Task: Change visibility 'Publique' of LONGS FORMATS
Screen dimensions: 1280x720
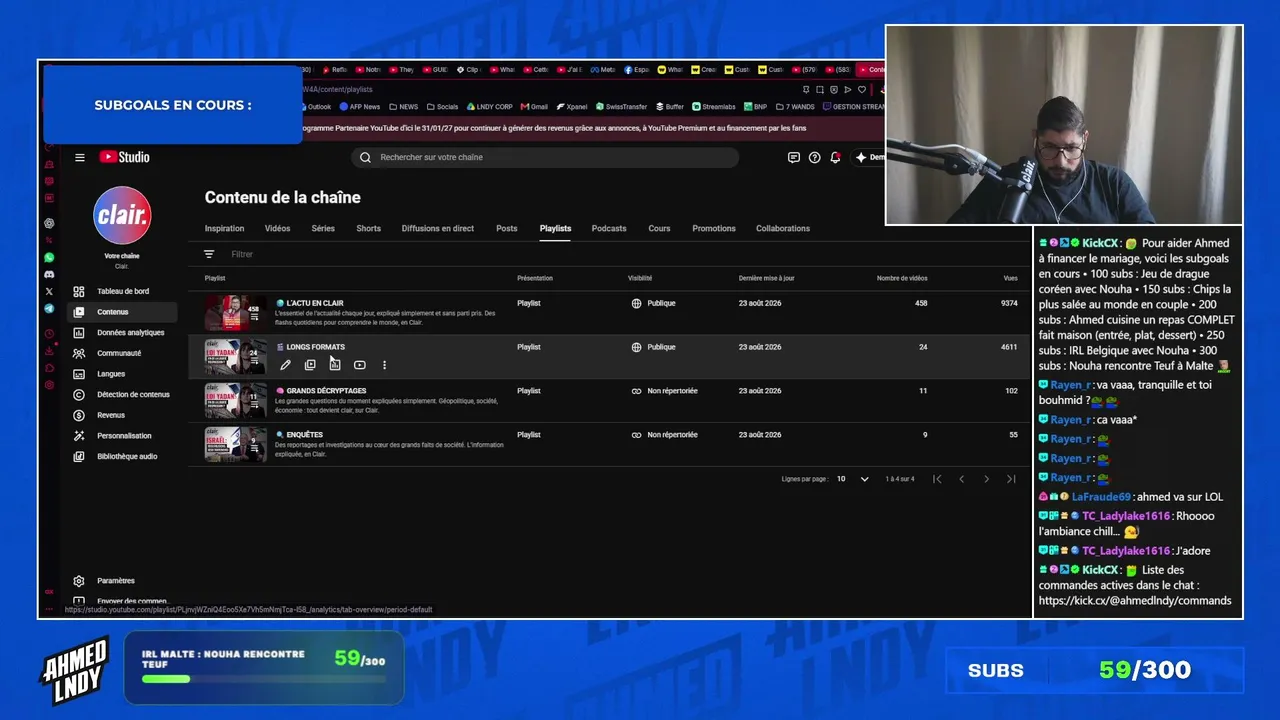Action: (x=654, y=347)
